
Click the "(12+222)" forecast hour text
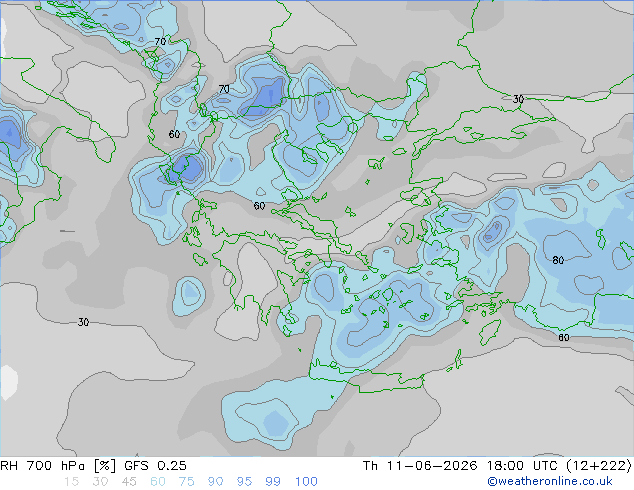pyautogui.click(x=599, y=466)
